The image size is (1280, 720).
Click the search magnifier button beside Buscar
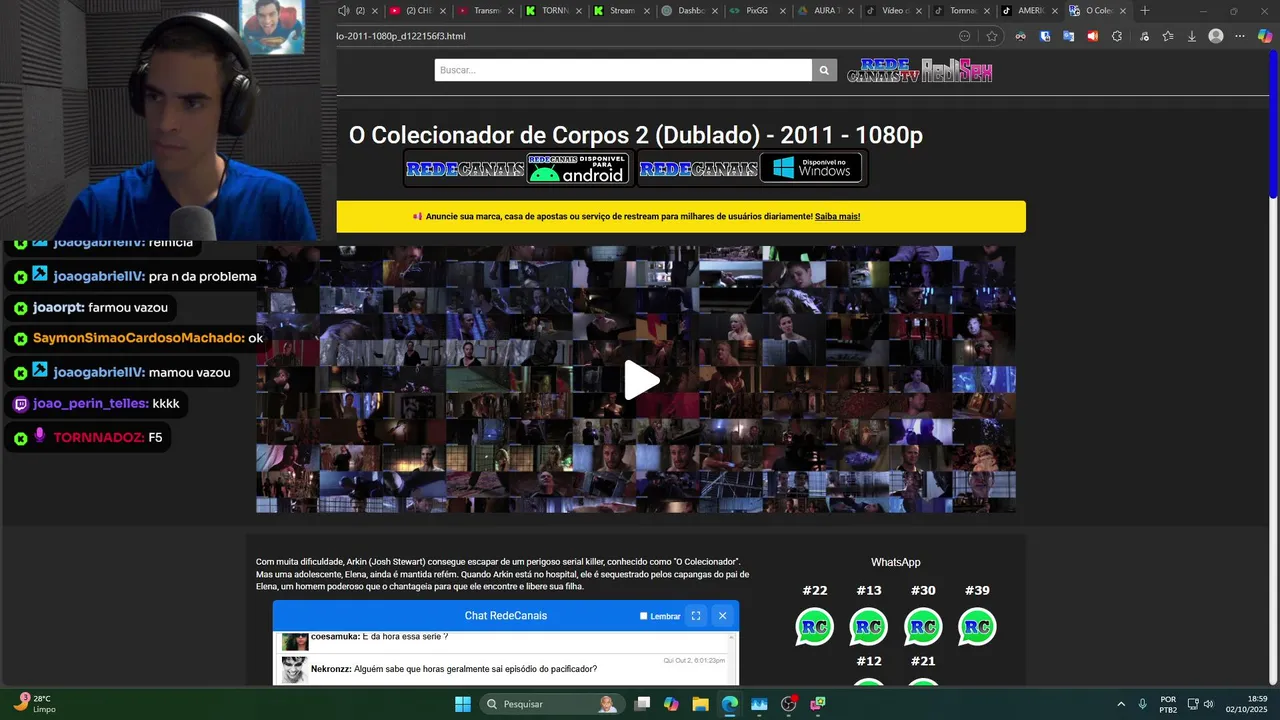click(x=824, y=70)
